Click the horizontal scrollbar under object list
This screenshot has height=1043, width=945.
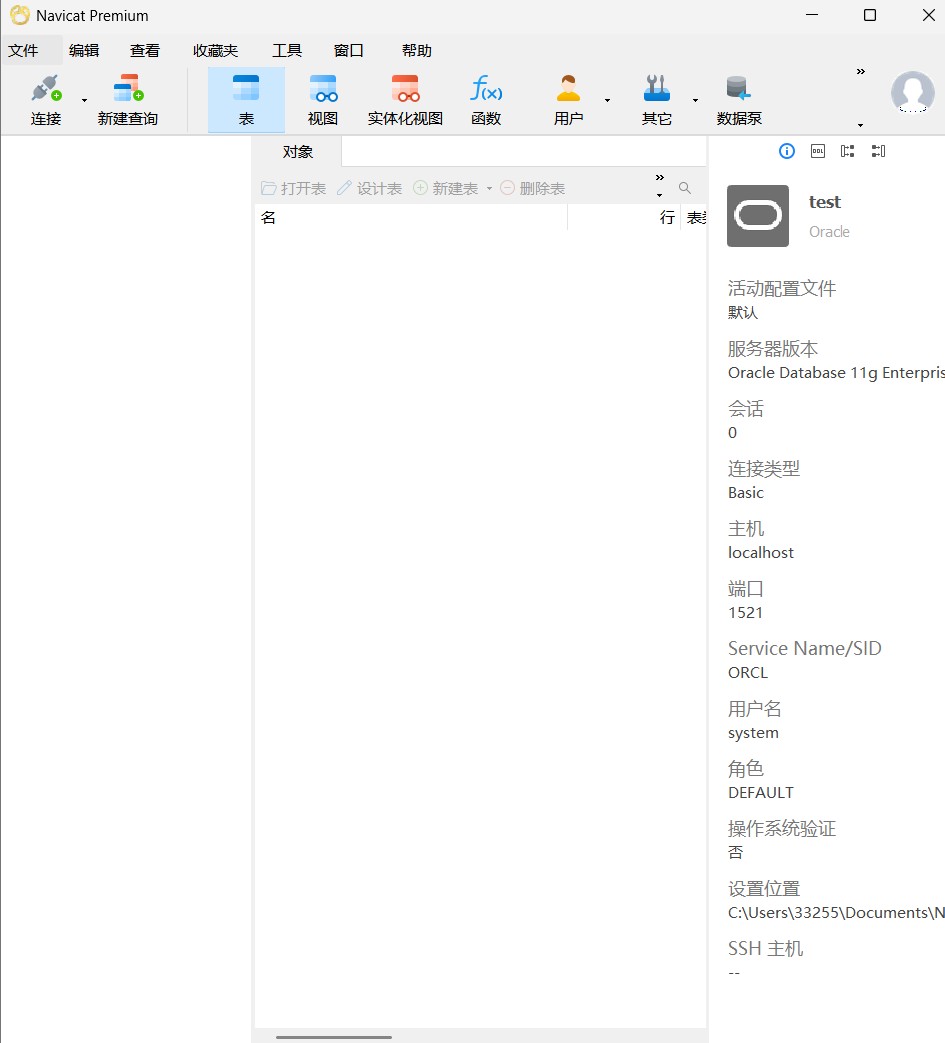[334, 1037]
